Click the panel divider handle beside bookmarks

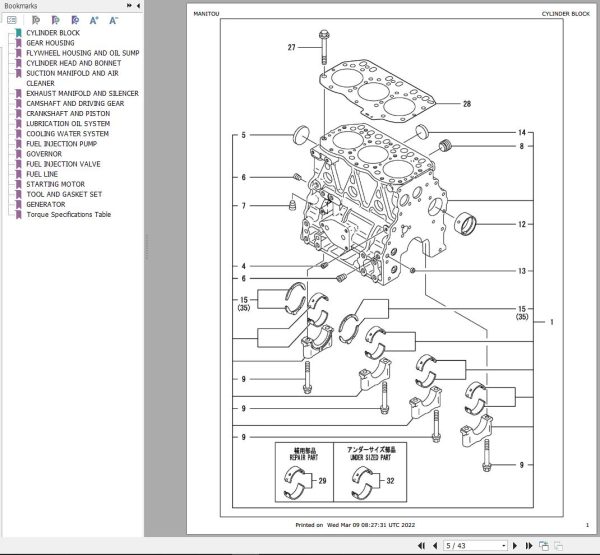click(147, 247)
